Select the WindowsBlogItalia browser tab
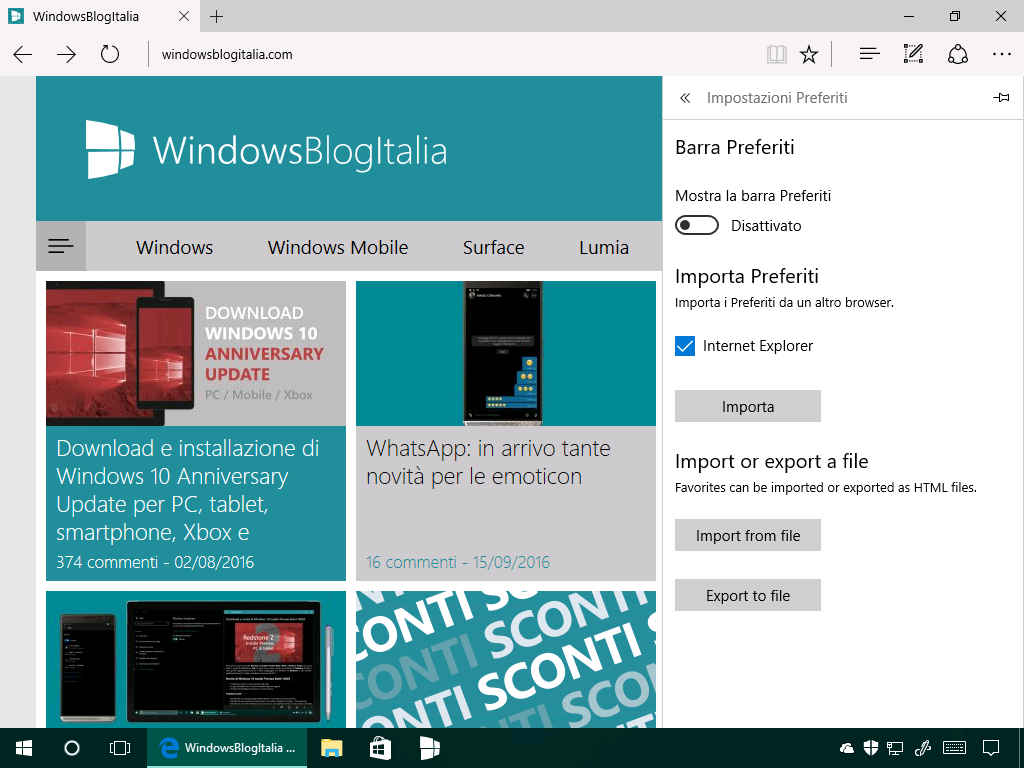Image resolution: width=1024 pixels, height=768 pixels. coord(99,16)
